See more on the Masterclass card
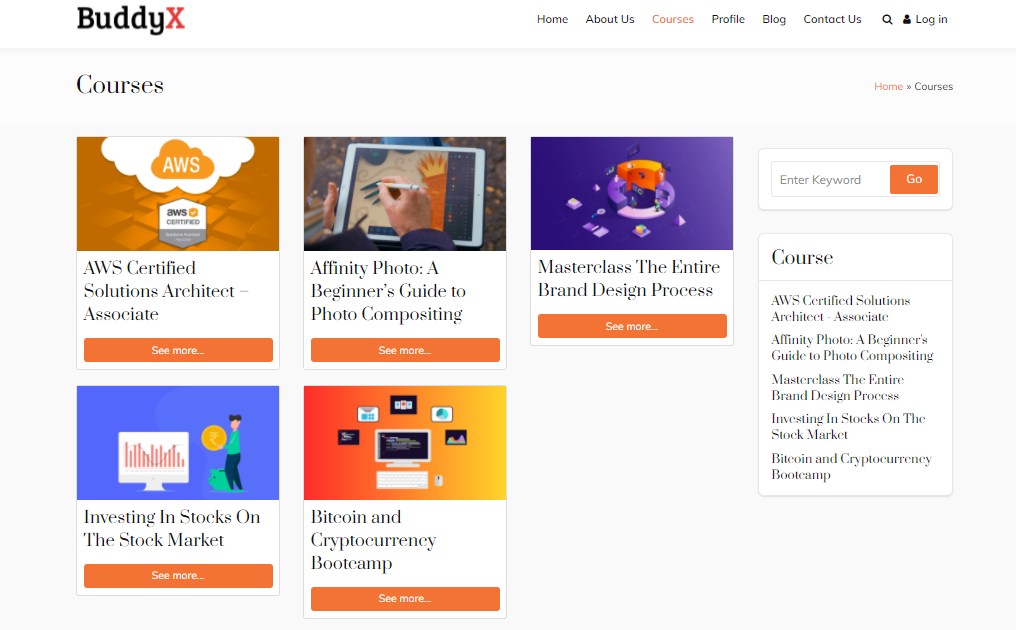1016x630 pixels. tap(632, 326)
